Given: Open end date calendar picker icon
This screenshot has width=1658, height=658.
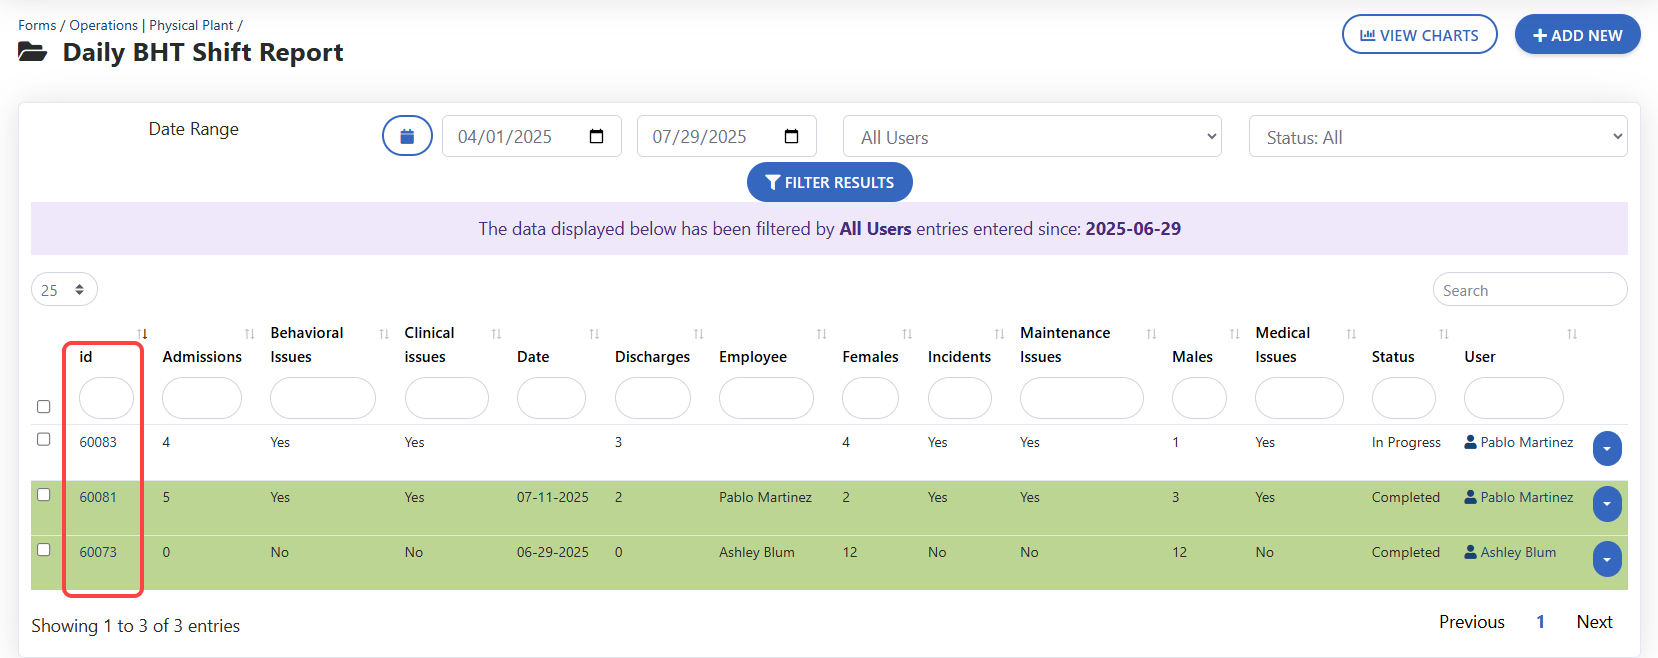Looking at the screenshot, I should click(792, 137).
